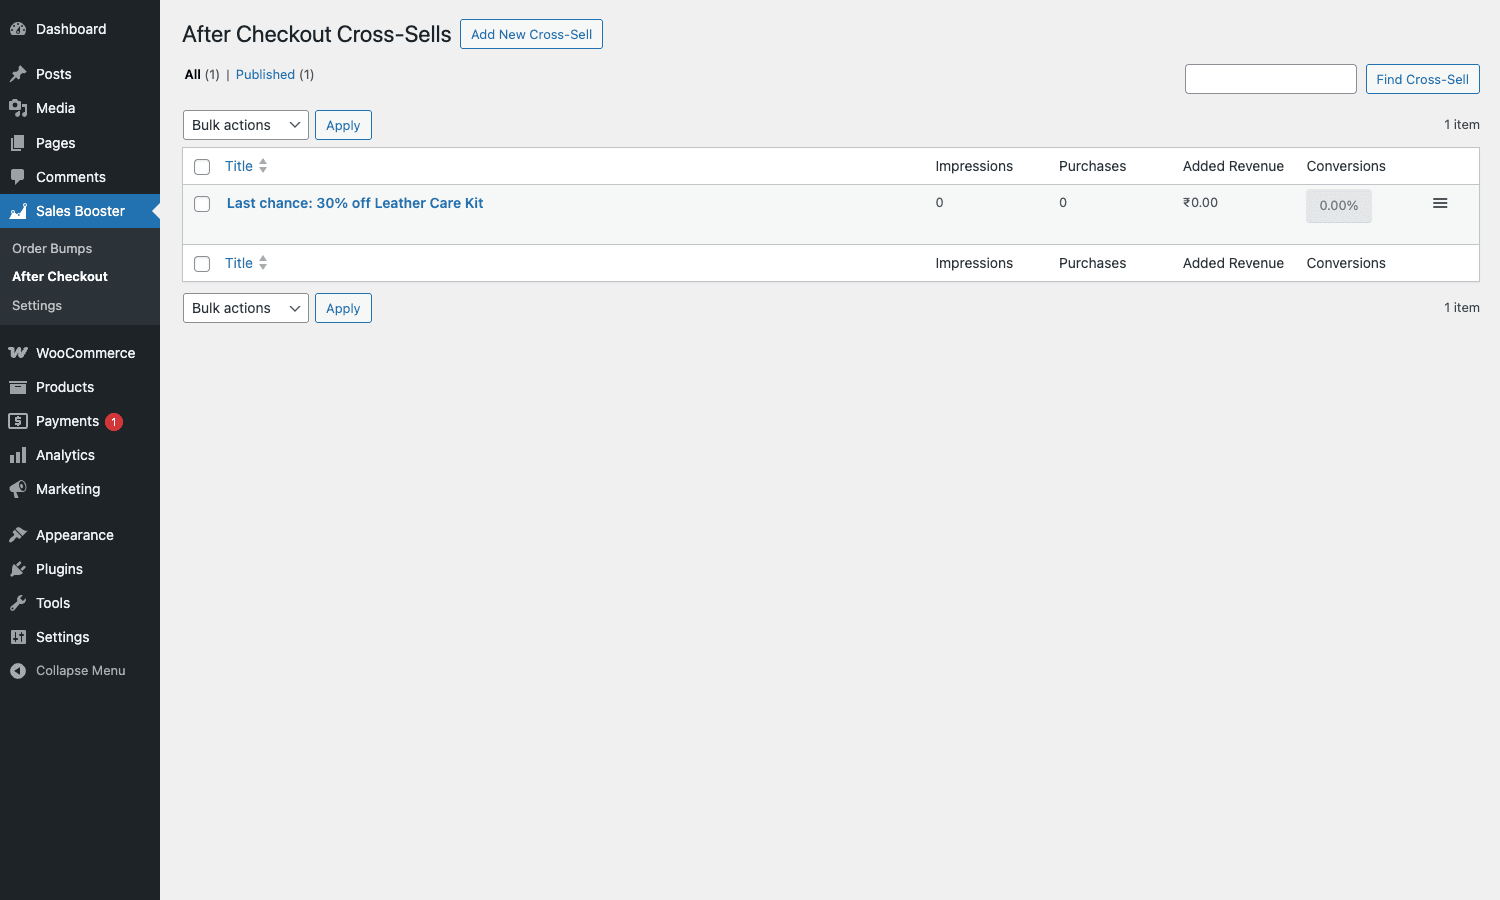Viewport: 1500px width, 900px height.
Task: Filter by Published cross-sells
Action: tap(265, 74)
